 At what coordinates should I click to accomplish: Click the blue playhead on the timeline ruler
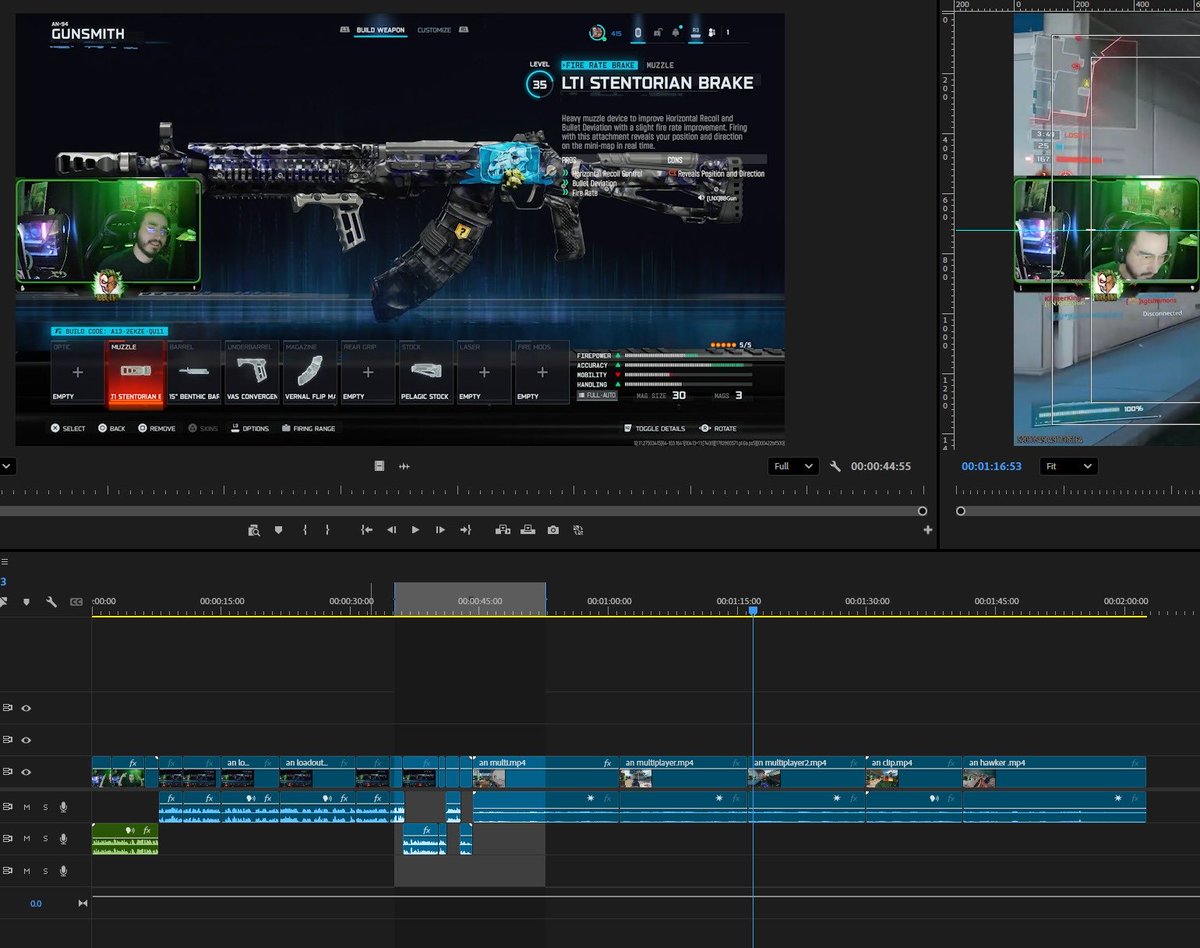(x=753, y=610)
